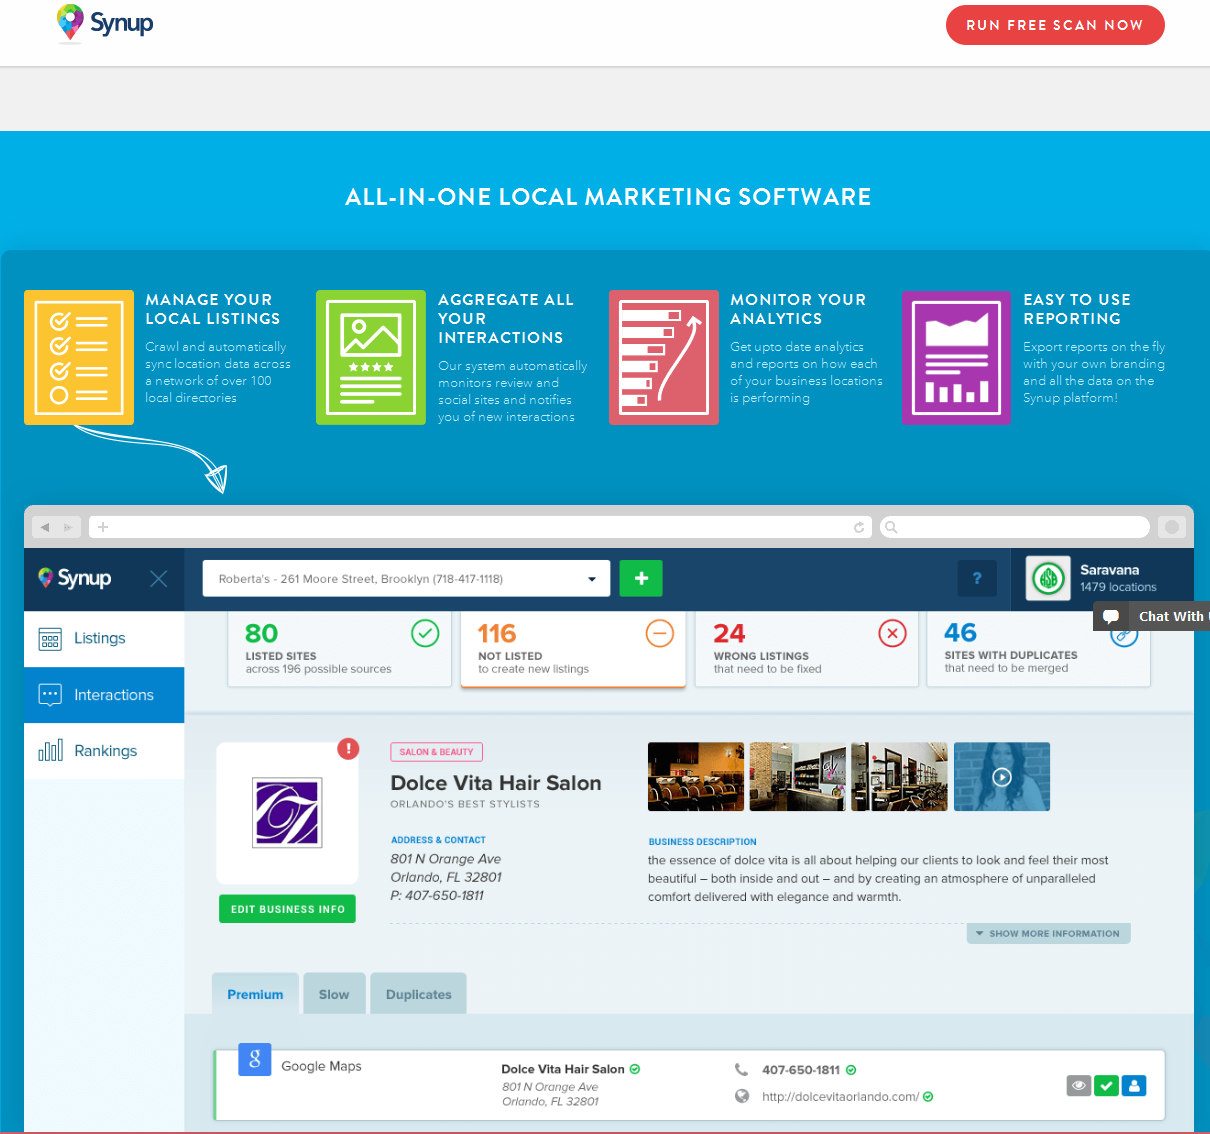Viewport: 1210px width, 1134px height.
Task: Click the Easy to Use Reporting purple icon
Action: [x=956, y=358]
